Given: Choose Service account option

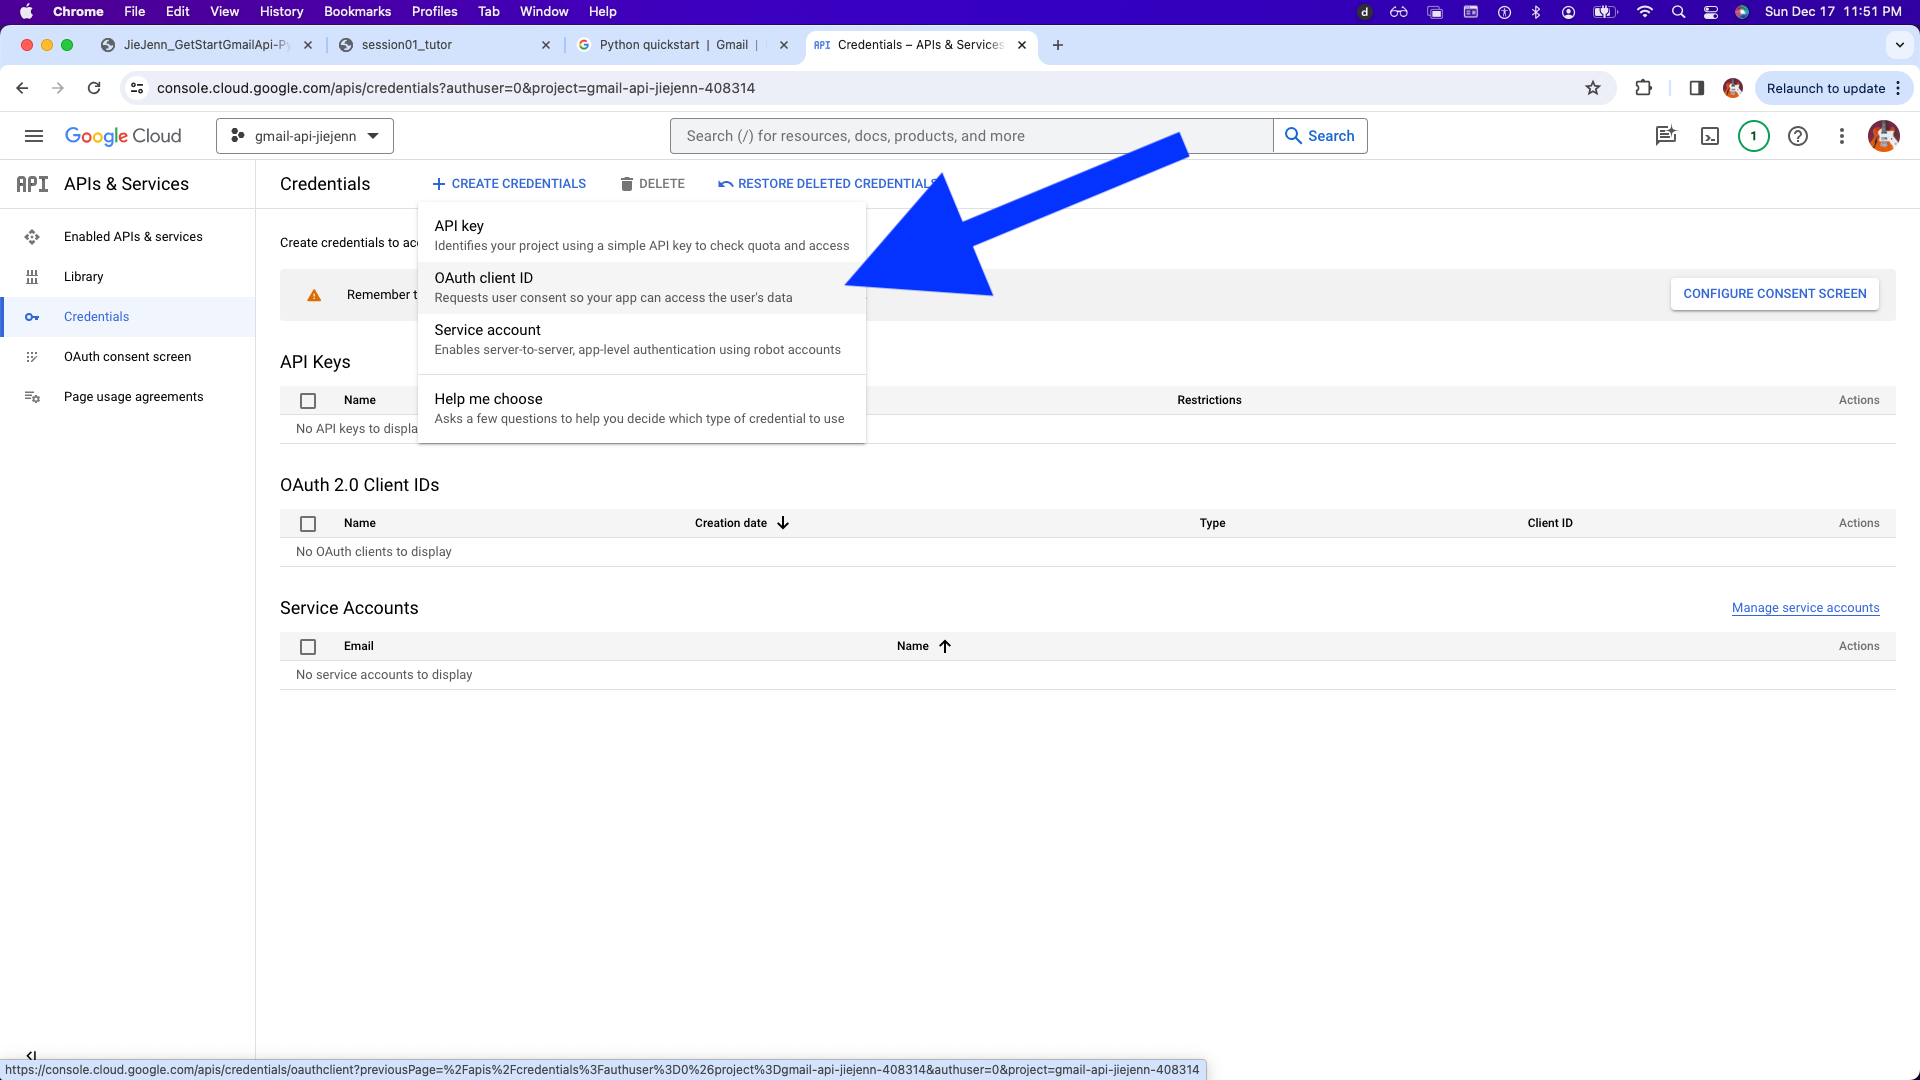Looking at the screenshot, I should click(x=642, y=340).
